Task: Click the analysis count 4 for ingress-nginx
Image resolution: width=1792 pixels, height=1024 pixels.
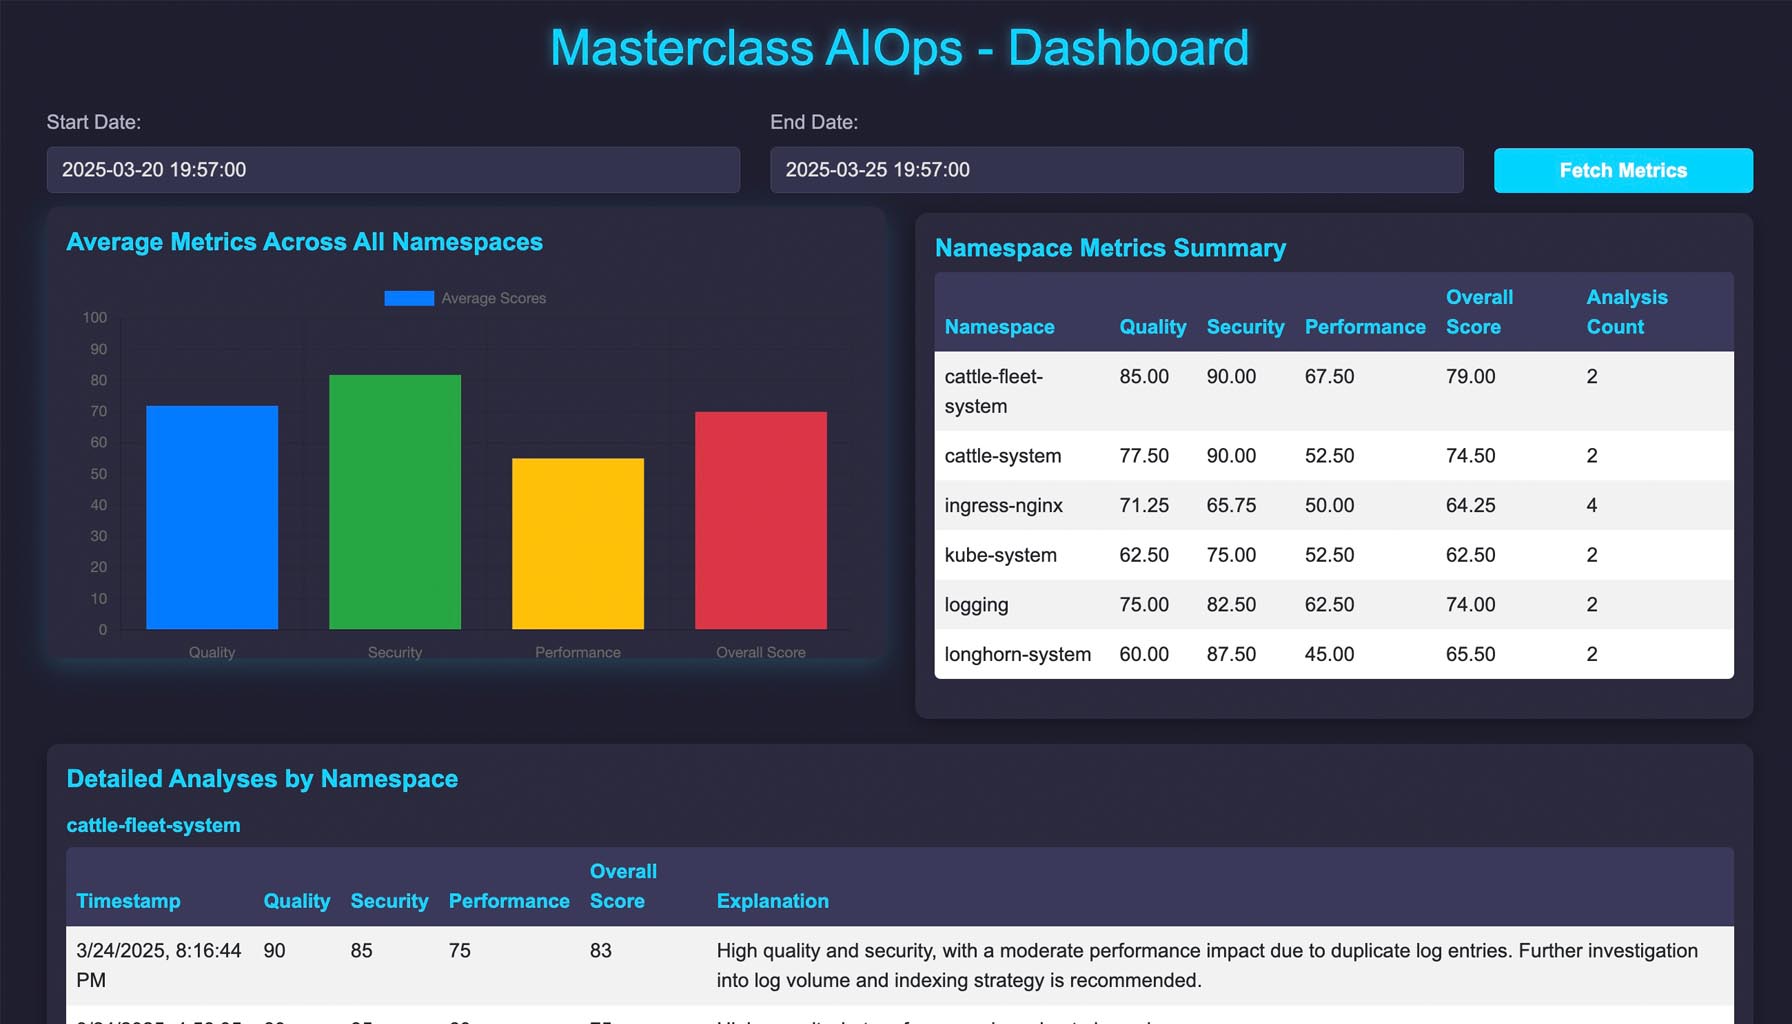Action: 1592,506
